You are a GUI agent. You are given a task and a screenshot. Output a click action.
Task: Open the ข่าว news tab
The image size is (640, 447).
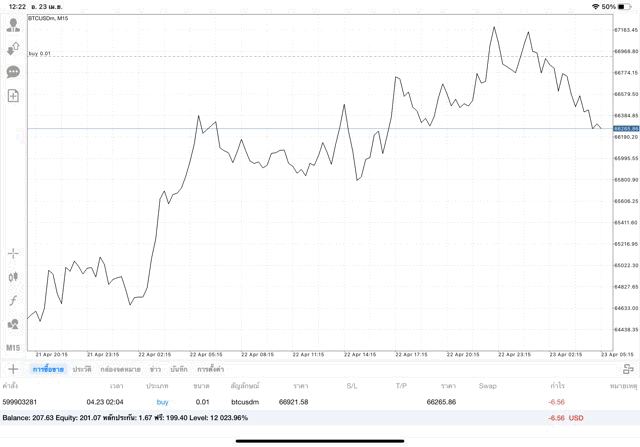point(155,369)
